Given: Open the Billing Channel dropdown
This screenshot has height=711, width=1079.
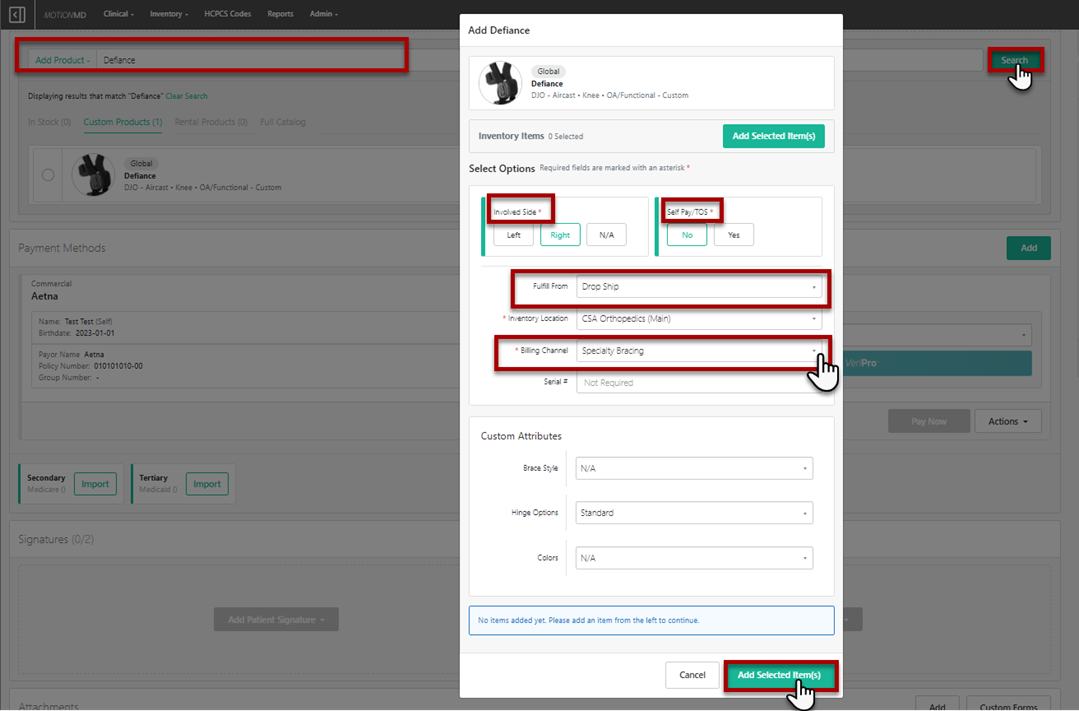Looking at the screenshot, I should click(x=698, y=351).
